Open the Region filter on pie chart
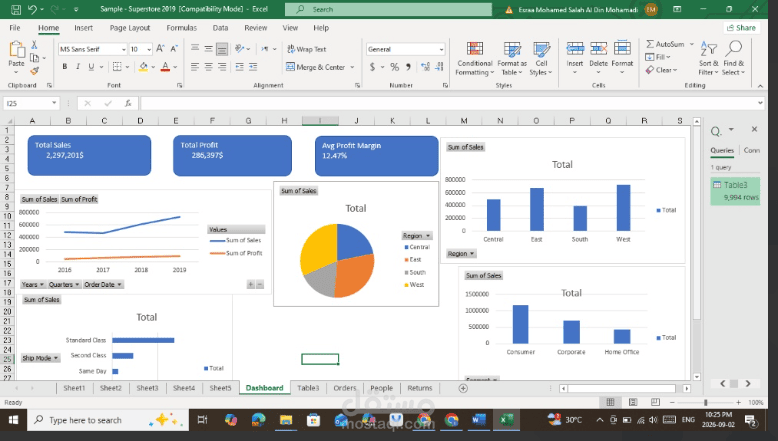Screen dimensions: 778x441 click(x=417, y=236)
